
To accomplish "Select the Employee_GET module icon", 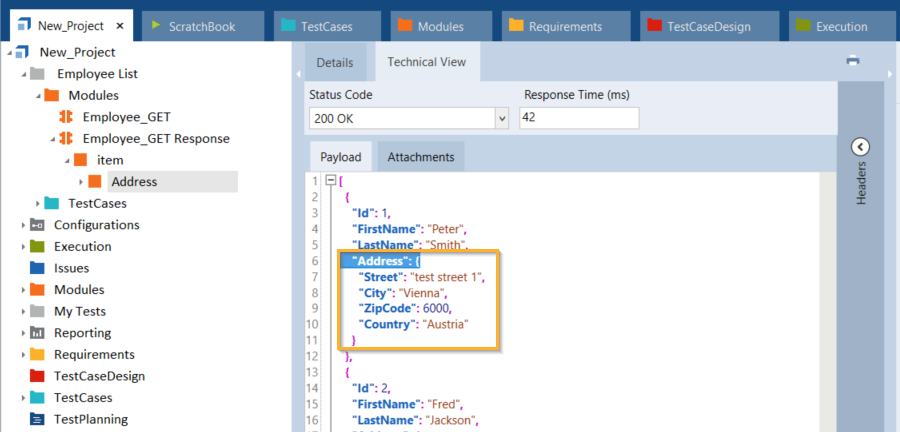I will click(67, 117).
